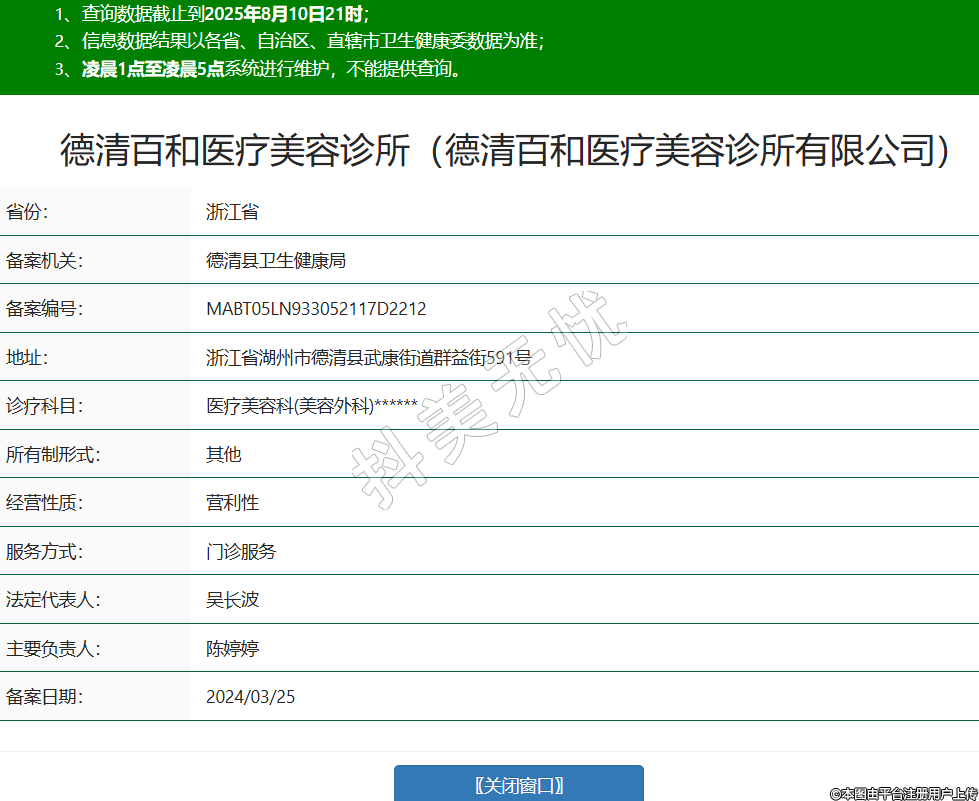Image resolution: width=979 pixels, height=801 pixels.
Task: Click the 备案日期 value 2024/03/25
Action: (x=250, y=697)
